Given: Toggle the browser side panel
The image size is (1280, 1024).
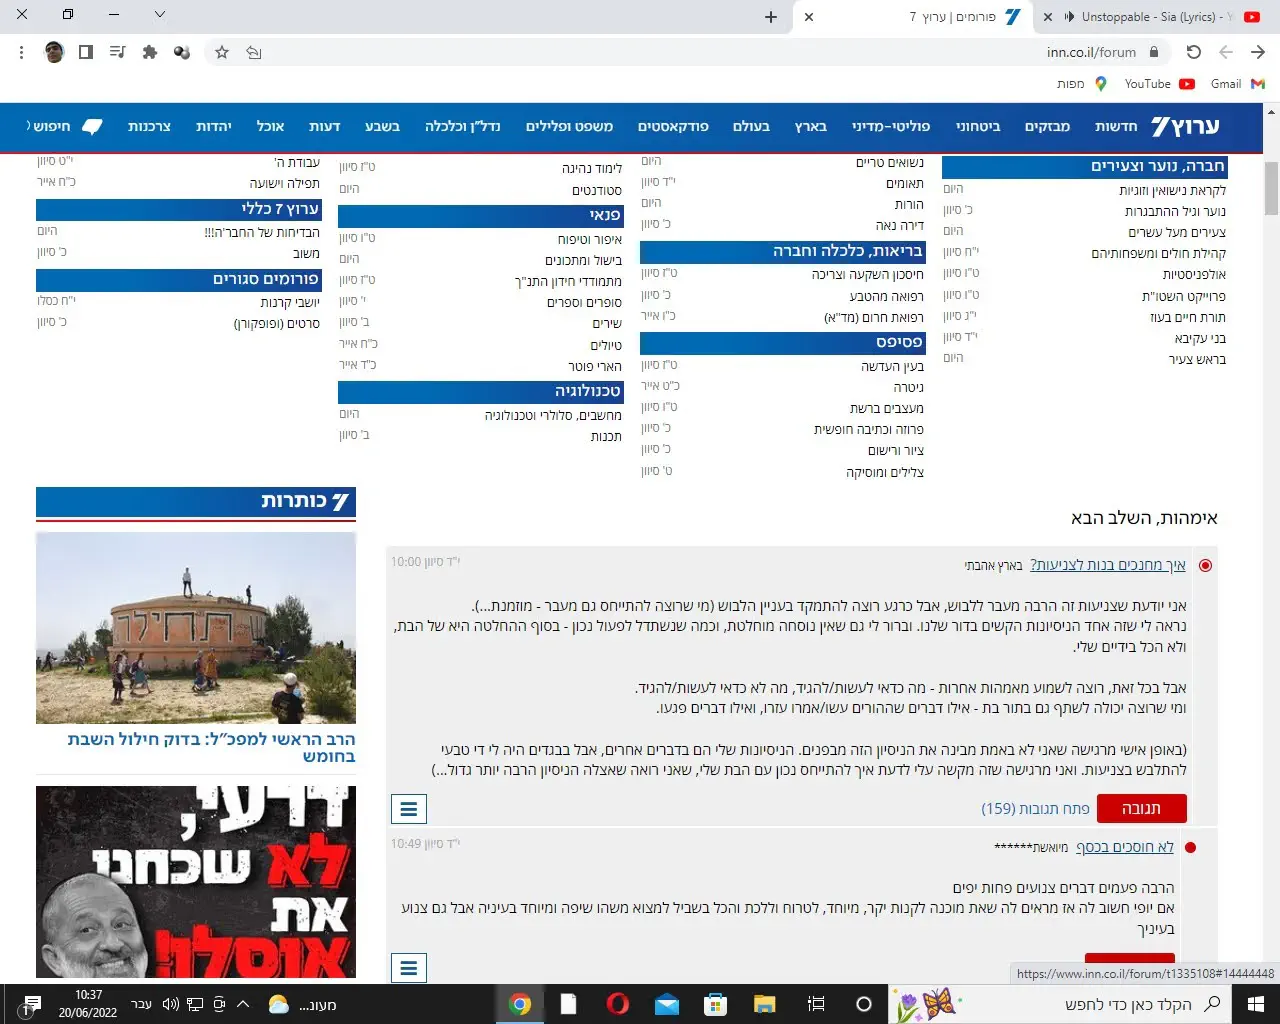Looking at the screenshot, I should 86,52.
